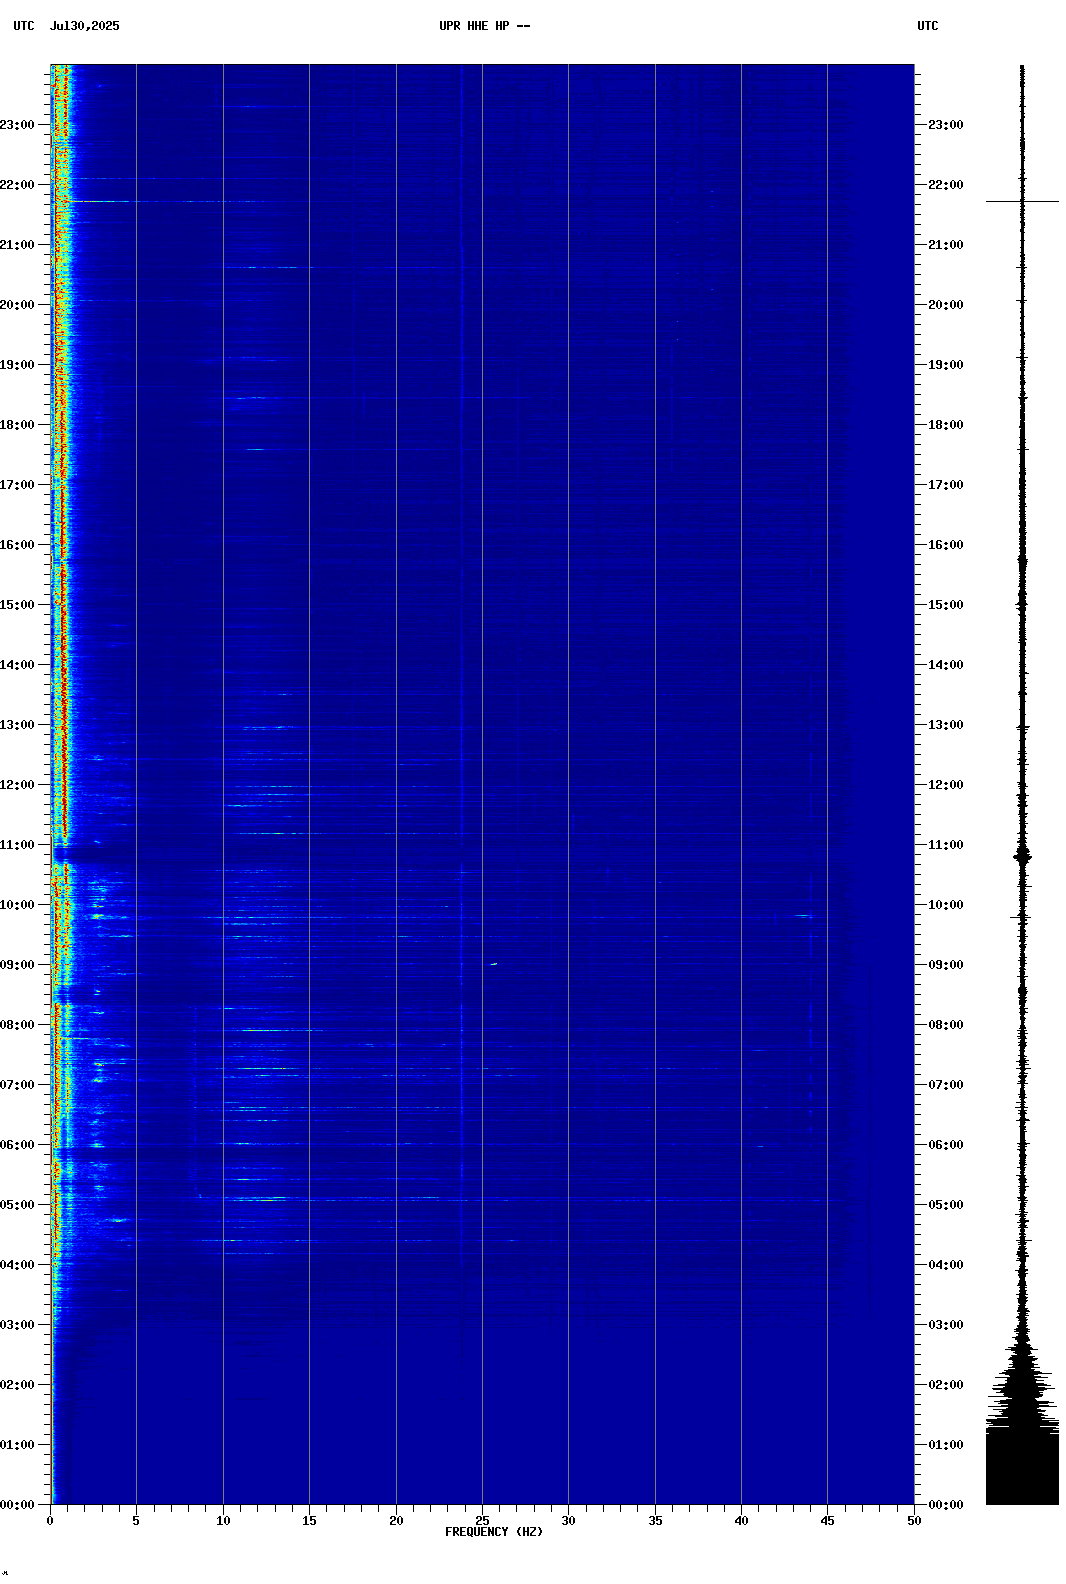Click the left axis 03:00 time label
The image size is (1066, 1584).
pyautogui.click(x=17, y=1325)
